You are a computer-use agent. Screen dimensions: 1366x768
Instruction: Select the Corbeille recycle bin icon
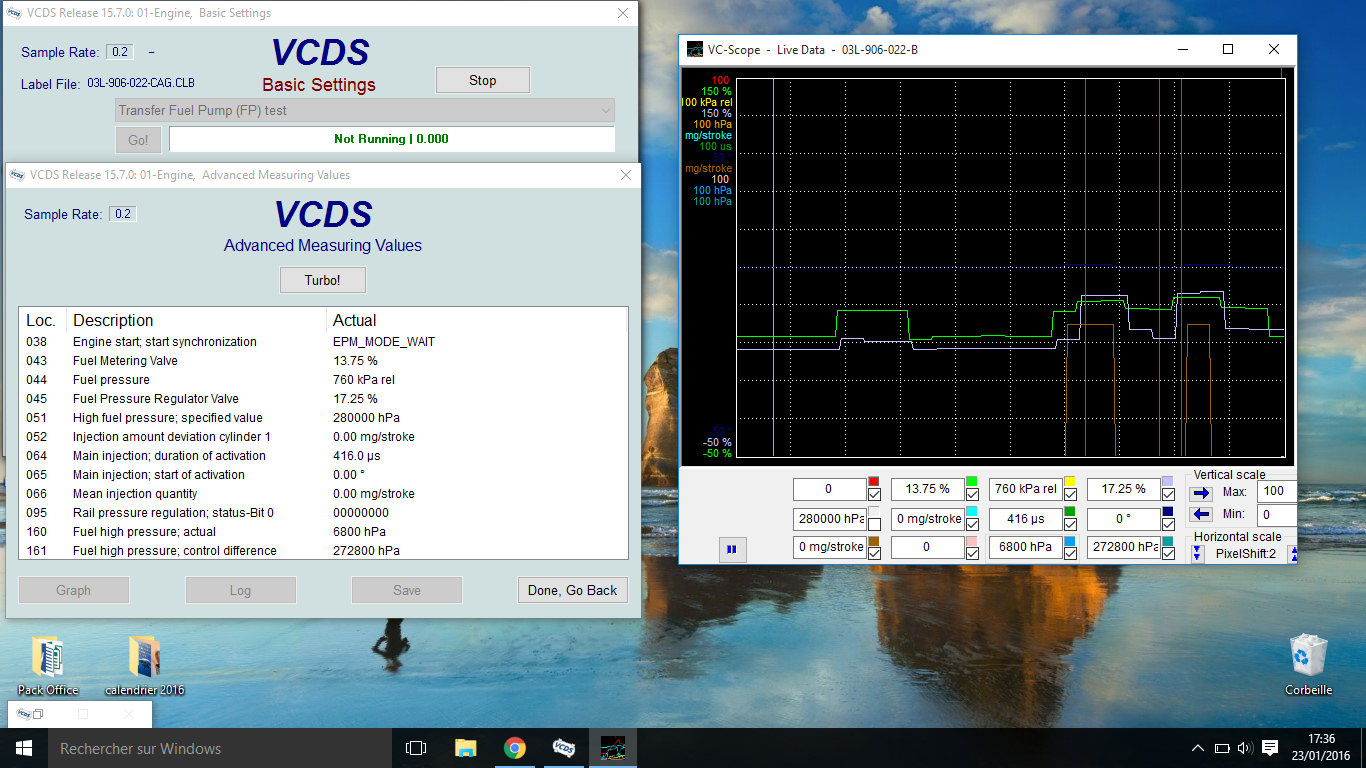tap(1308, 666)
